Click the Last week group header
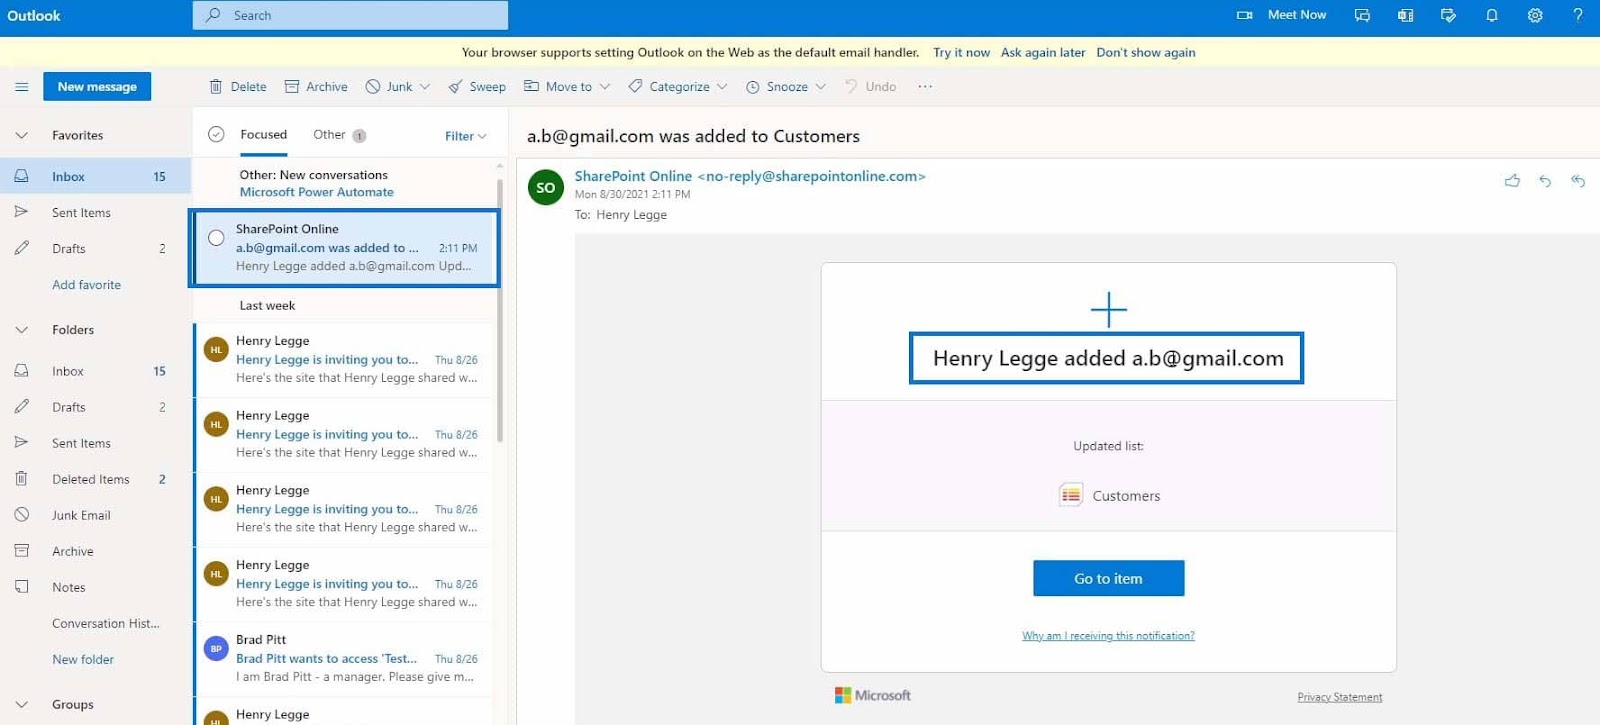This screenshot has width=1600, height=725. coord(267,306)
